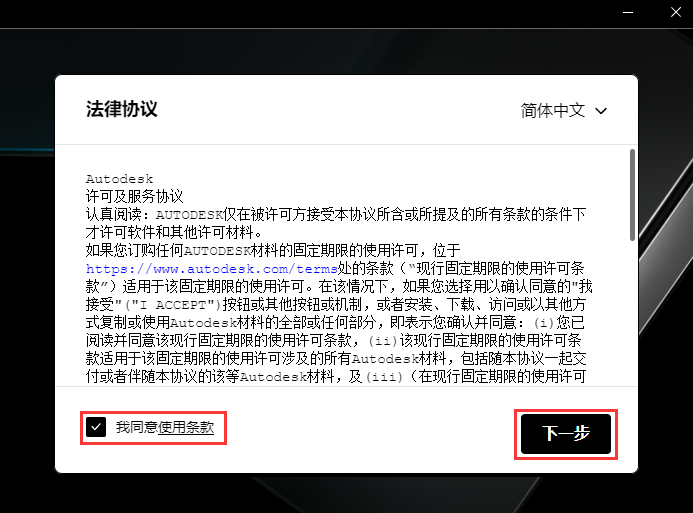This screenshot has height=513, width=693.
Task: Click the line starting with 如果您订购任何
Action: pyautogui.click(x=300, y=250)
